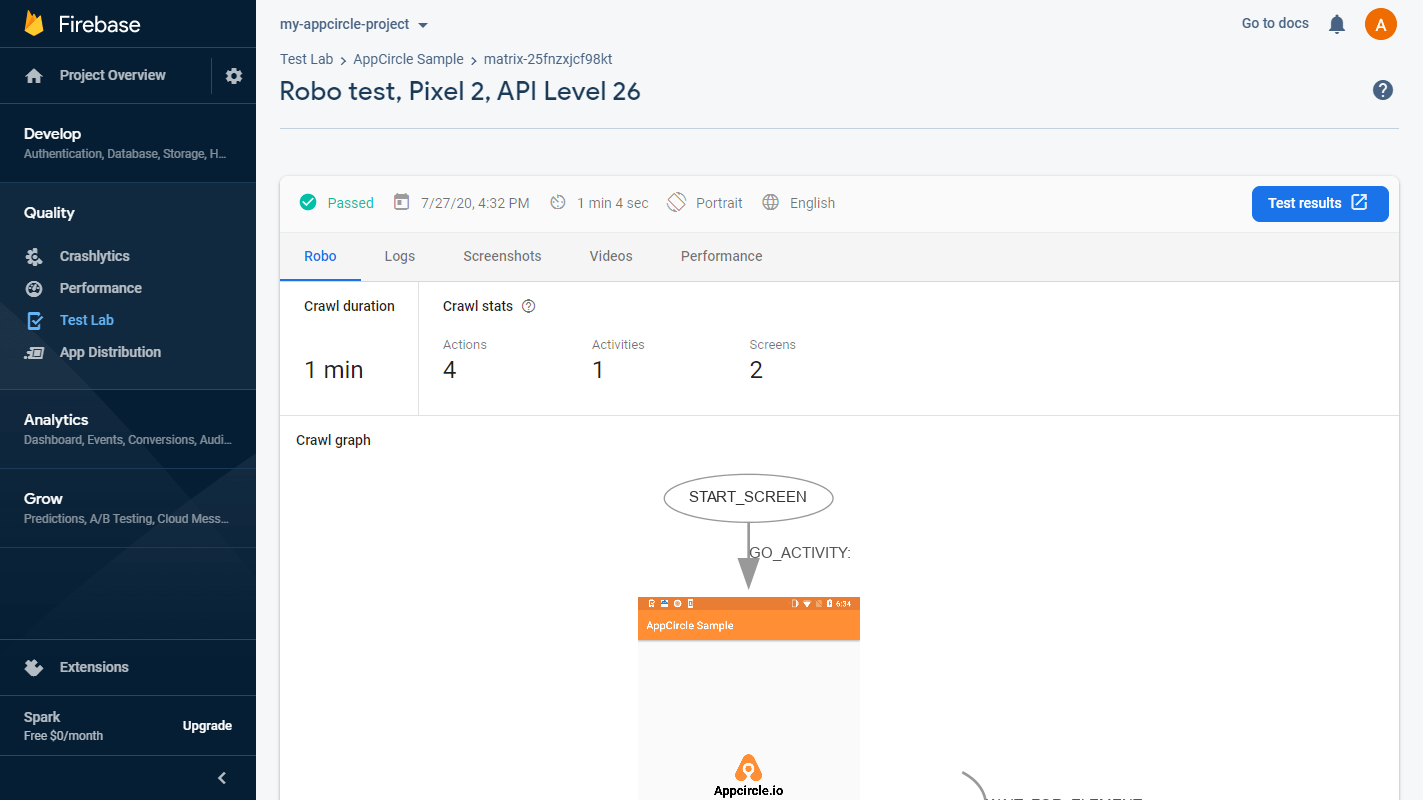
Task: Click the Screens count 2
Action: 756,370
